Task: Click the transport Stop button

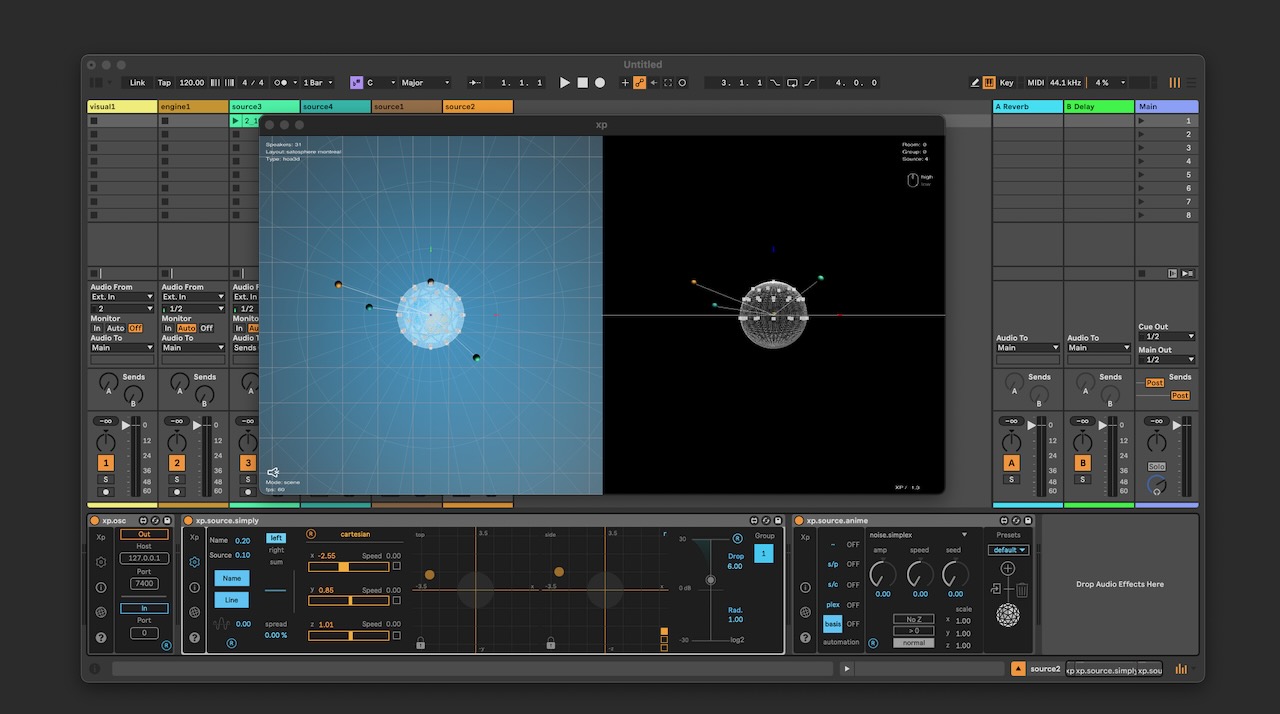Action: pos(583,83)
